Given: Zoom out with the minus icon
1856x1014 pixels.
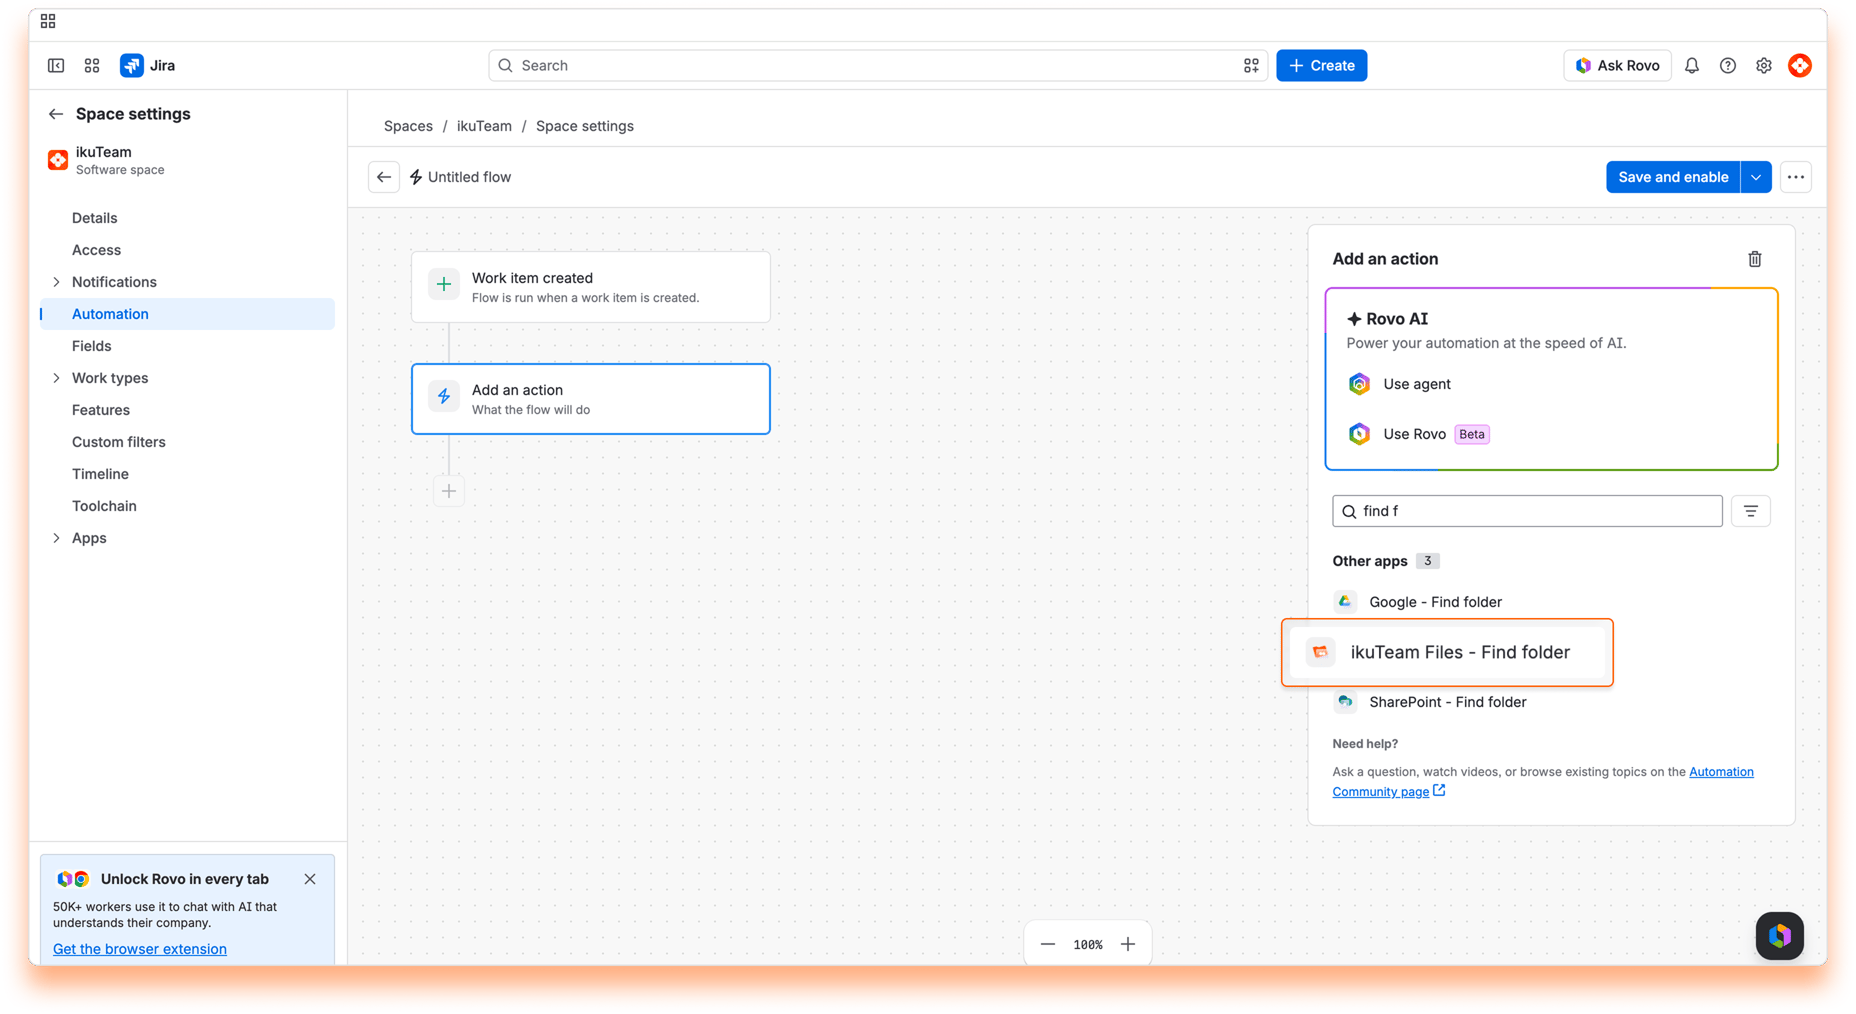Looking at the screenshot, I should pyautogui.click(x=1048, y=944).
